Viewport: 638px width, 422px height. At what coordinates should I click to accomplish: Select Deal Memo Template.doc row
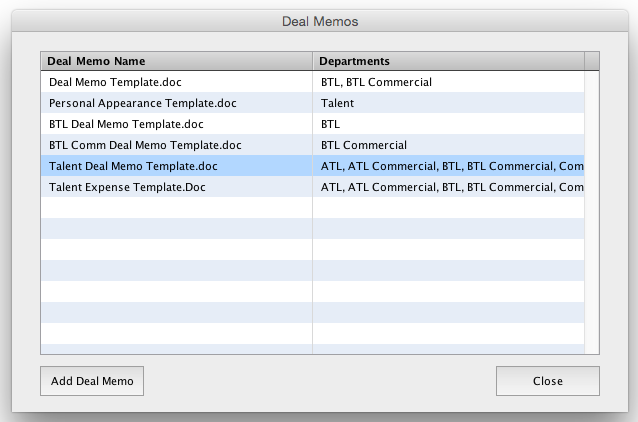click(312, 82)
